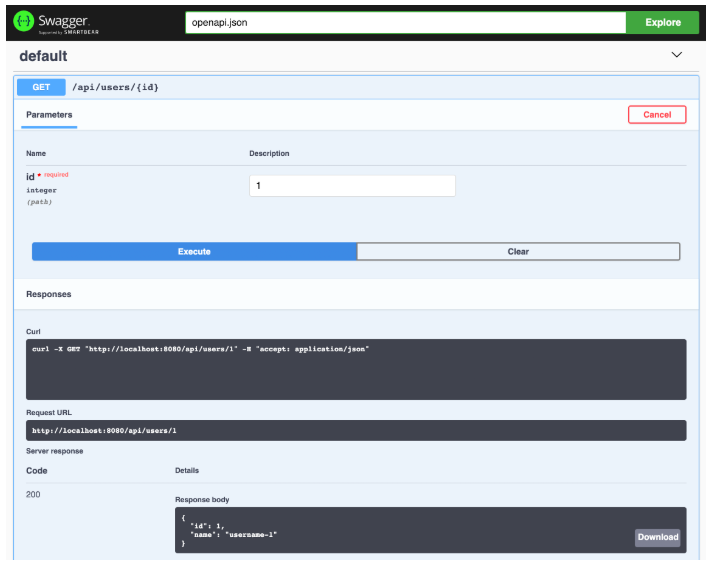Viewport: 718px width, 573px height.
Task: Click the default tag heading
Action: click(43, 56)
